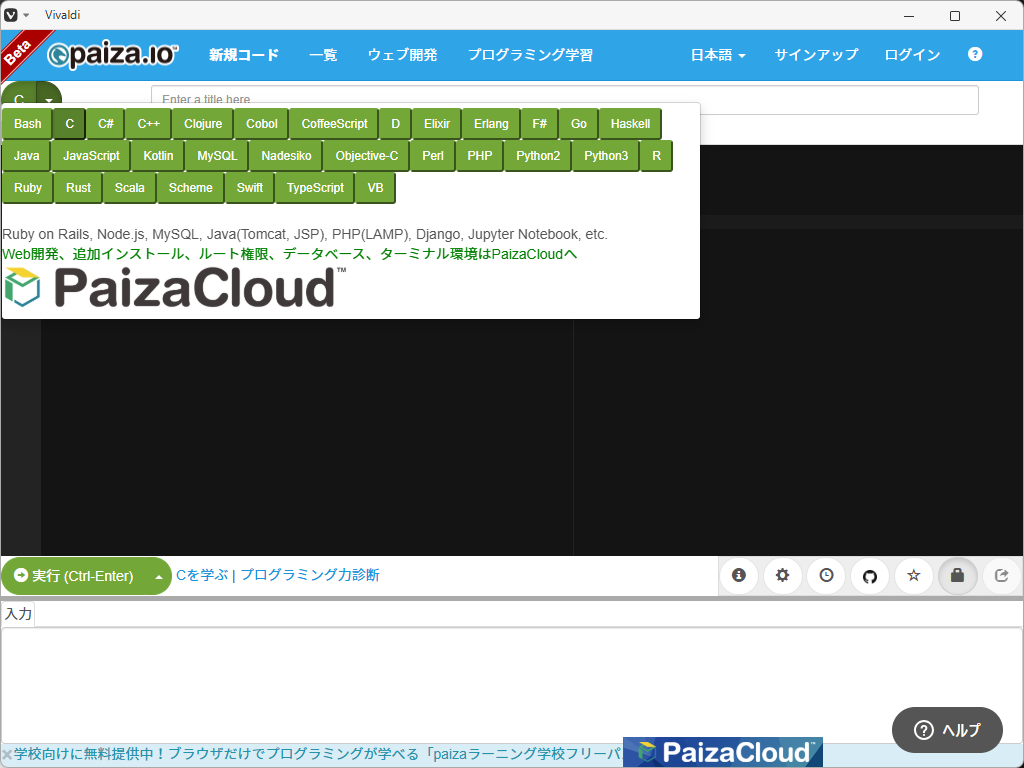Open the history clock icon
1024x768 pixels.
pyautogui.click(x=826, y=575)
